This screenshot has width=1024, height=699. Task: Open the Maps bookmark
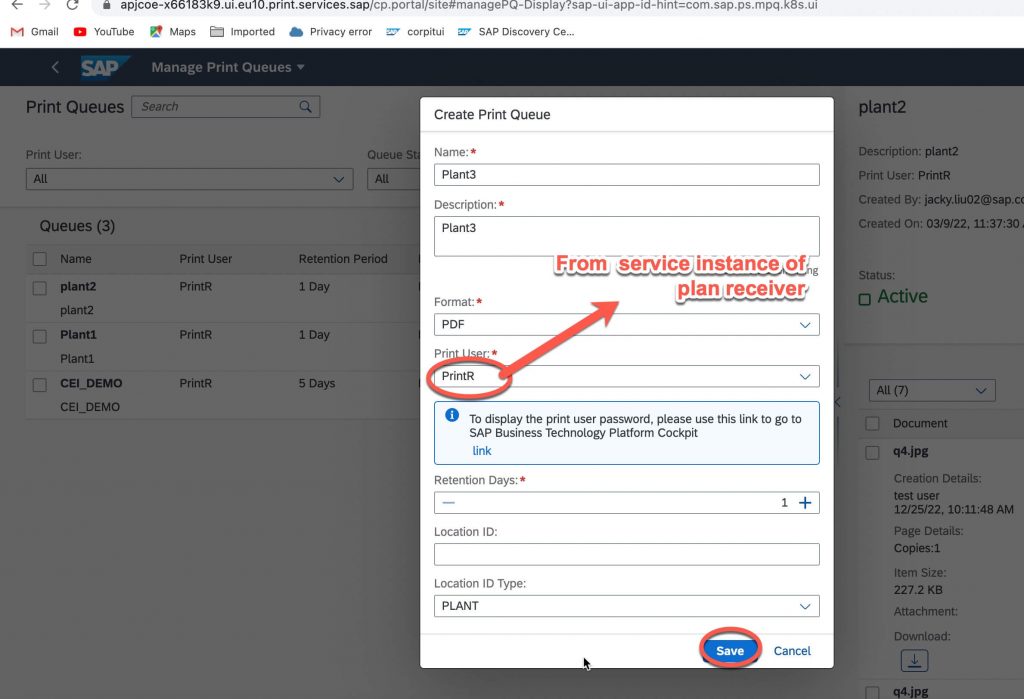point(172,31)
